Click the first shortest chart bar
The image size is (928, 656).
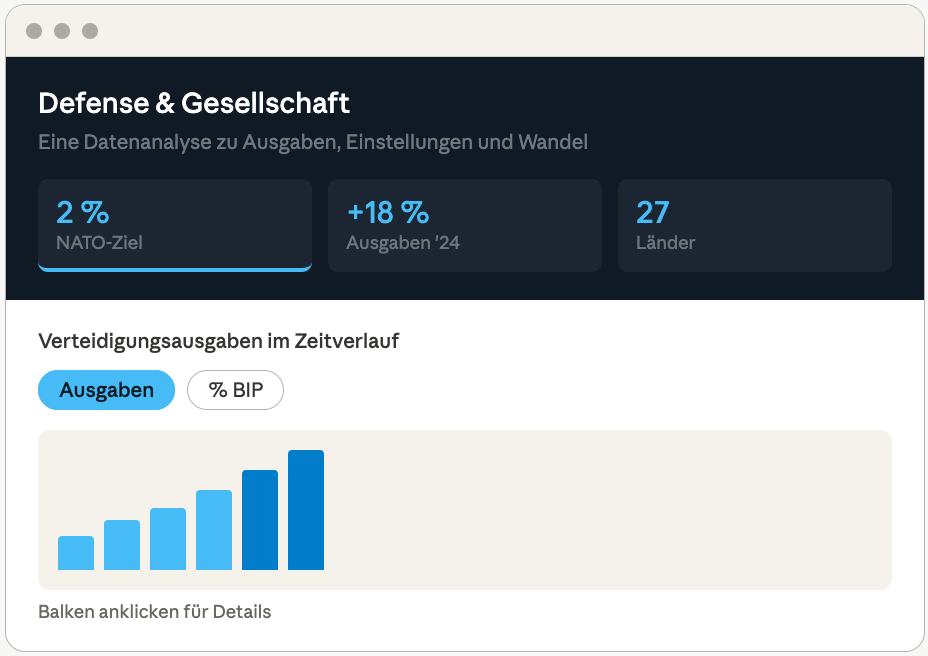click(x=76, y=553)
